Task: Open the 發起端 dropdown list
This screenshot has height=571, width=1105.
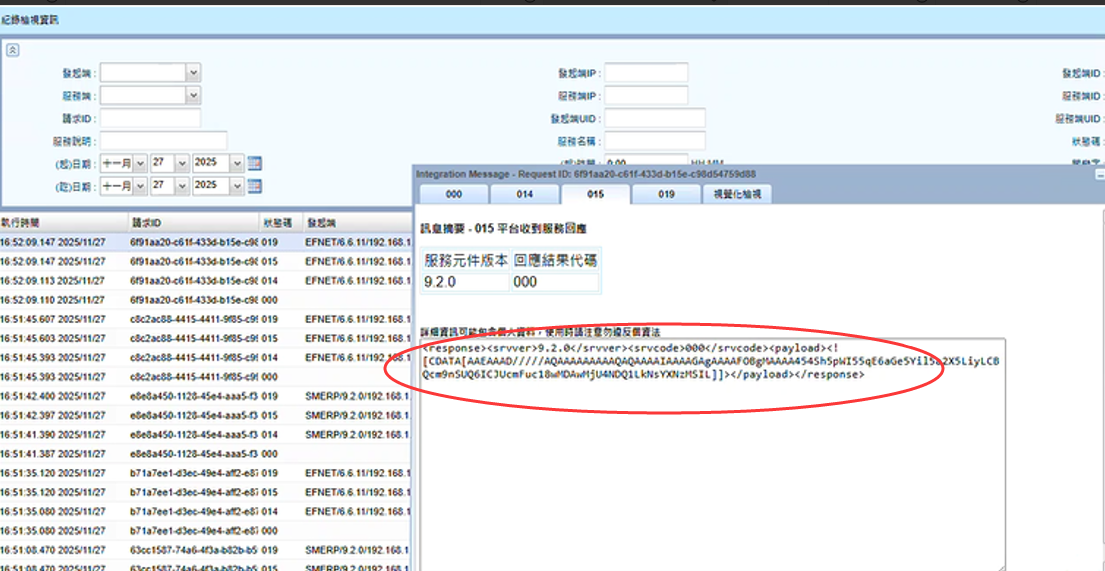Action: click(193, 72)
